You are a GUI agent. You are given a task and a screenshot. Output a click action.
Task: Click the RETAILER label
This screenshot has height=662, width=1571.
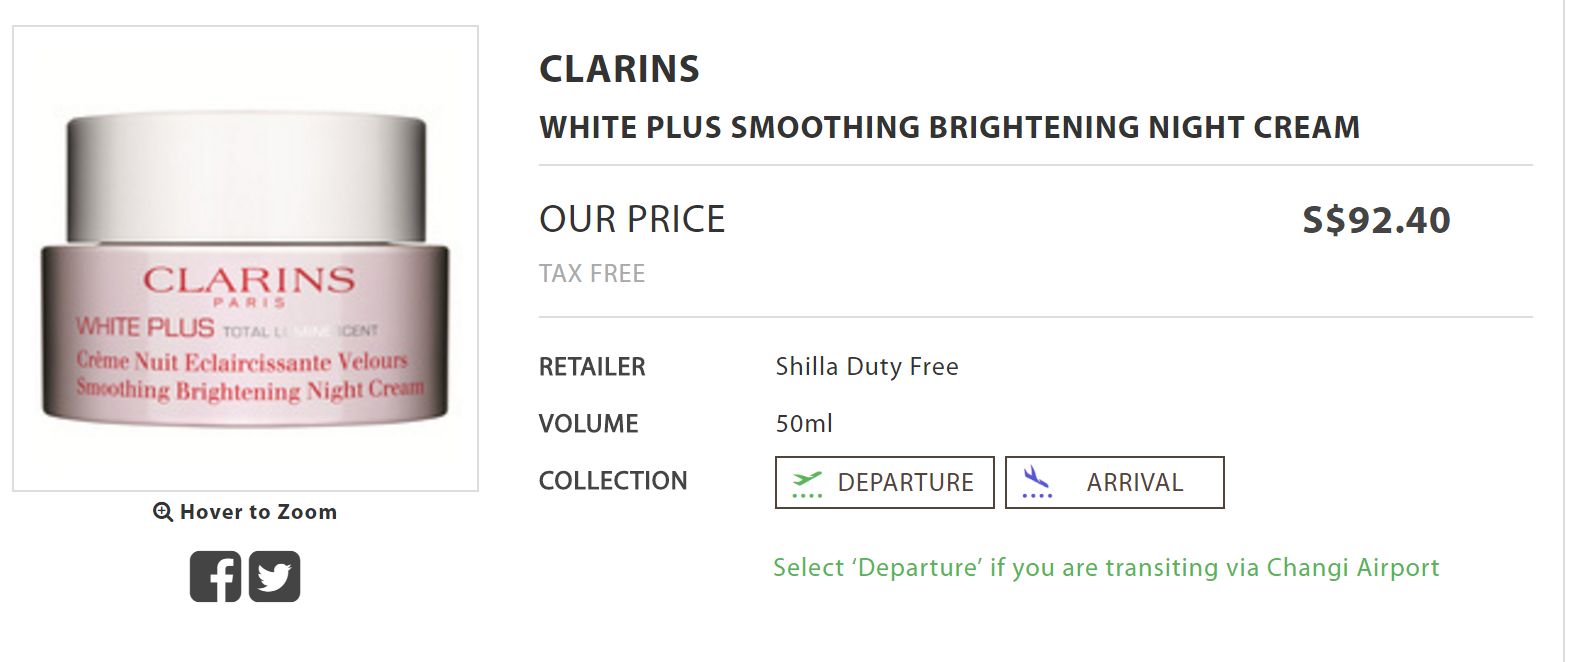592,367
